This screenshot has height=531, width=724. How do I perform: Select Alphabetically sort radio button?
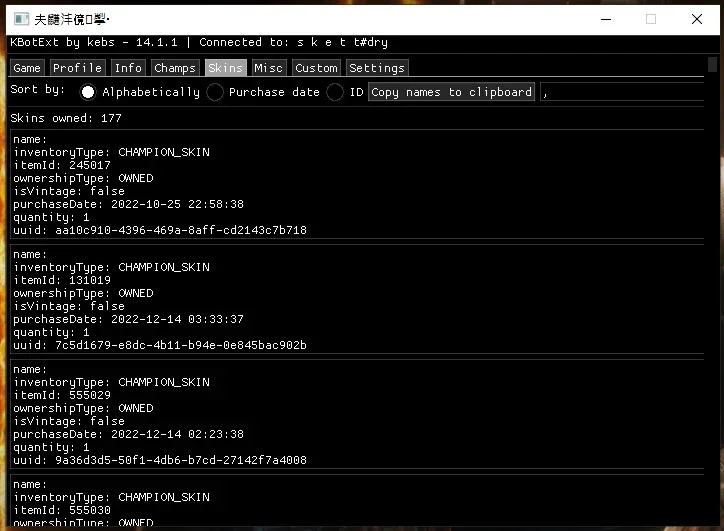88,92
